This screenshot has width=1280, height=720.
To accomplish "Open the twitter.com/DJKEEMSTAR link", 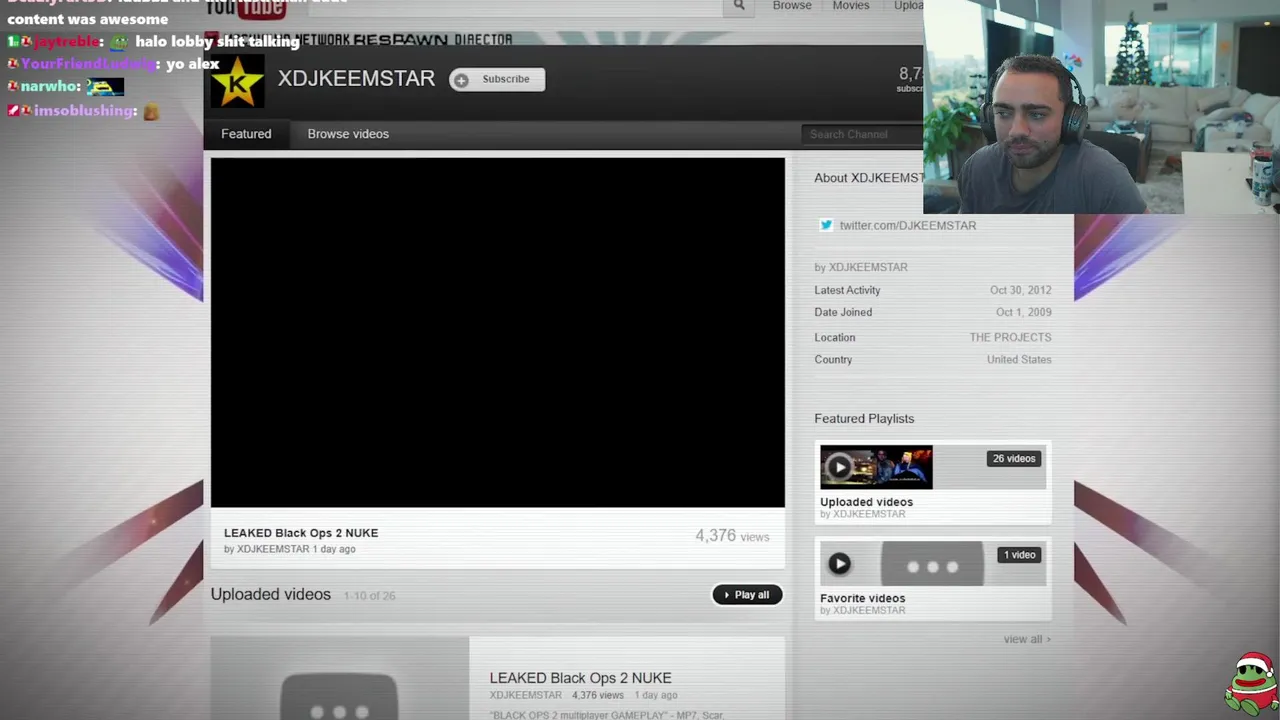I will point(907,226).
